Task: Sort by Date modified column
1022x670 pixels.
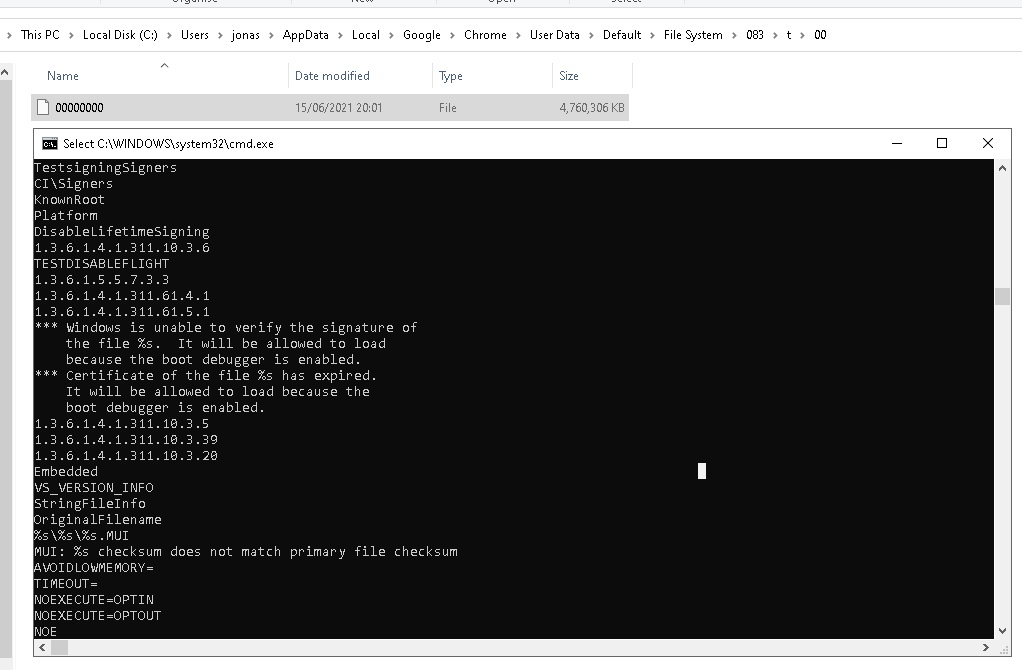Action: [x=332, y=76]
